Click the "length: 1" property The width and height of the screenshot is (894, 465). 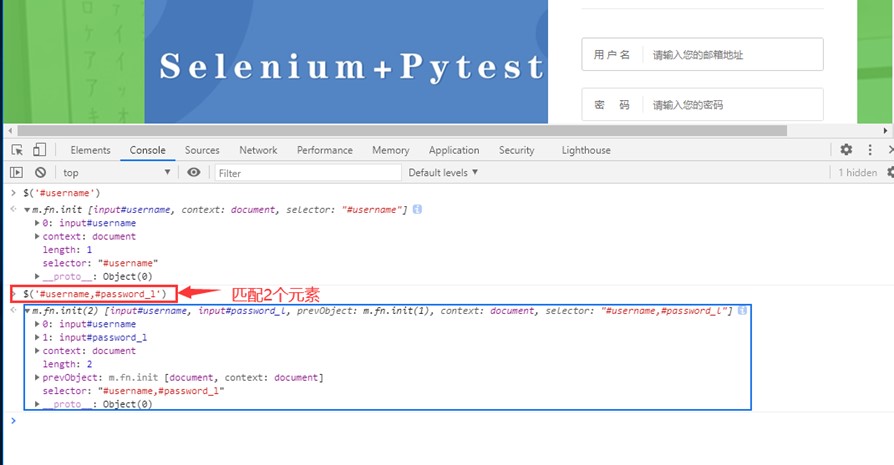pos(67,250)
